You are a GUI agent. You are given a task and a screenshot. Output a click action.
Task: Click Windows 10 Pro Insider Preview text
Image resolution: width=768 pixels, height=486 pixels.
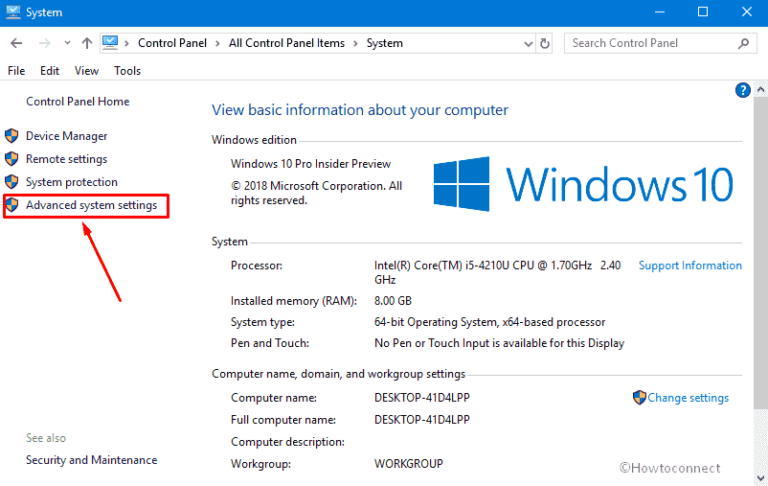[x=311, y=164]
